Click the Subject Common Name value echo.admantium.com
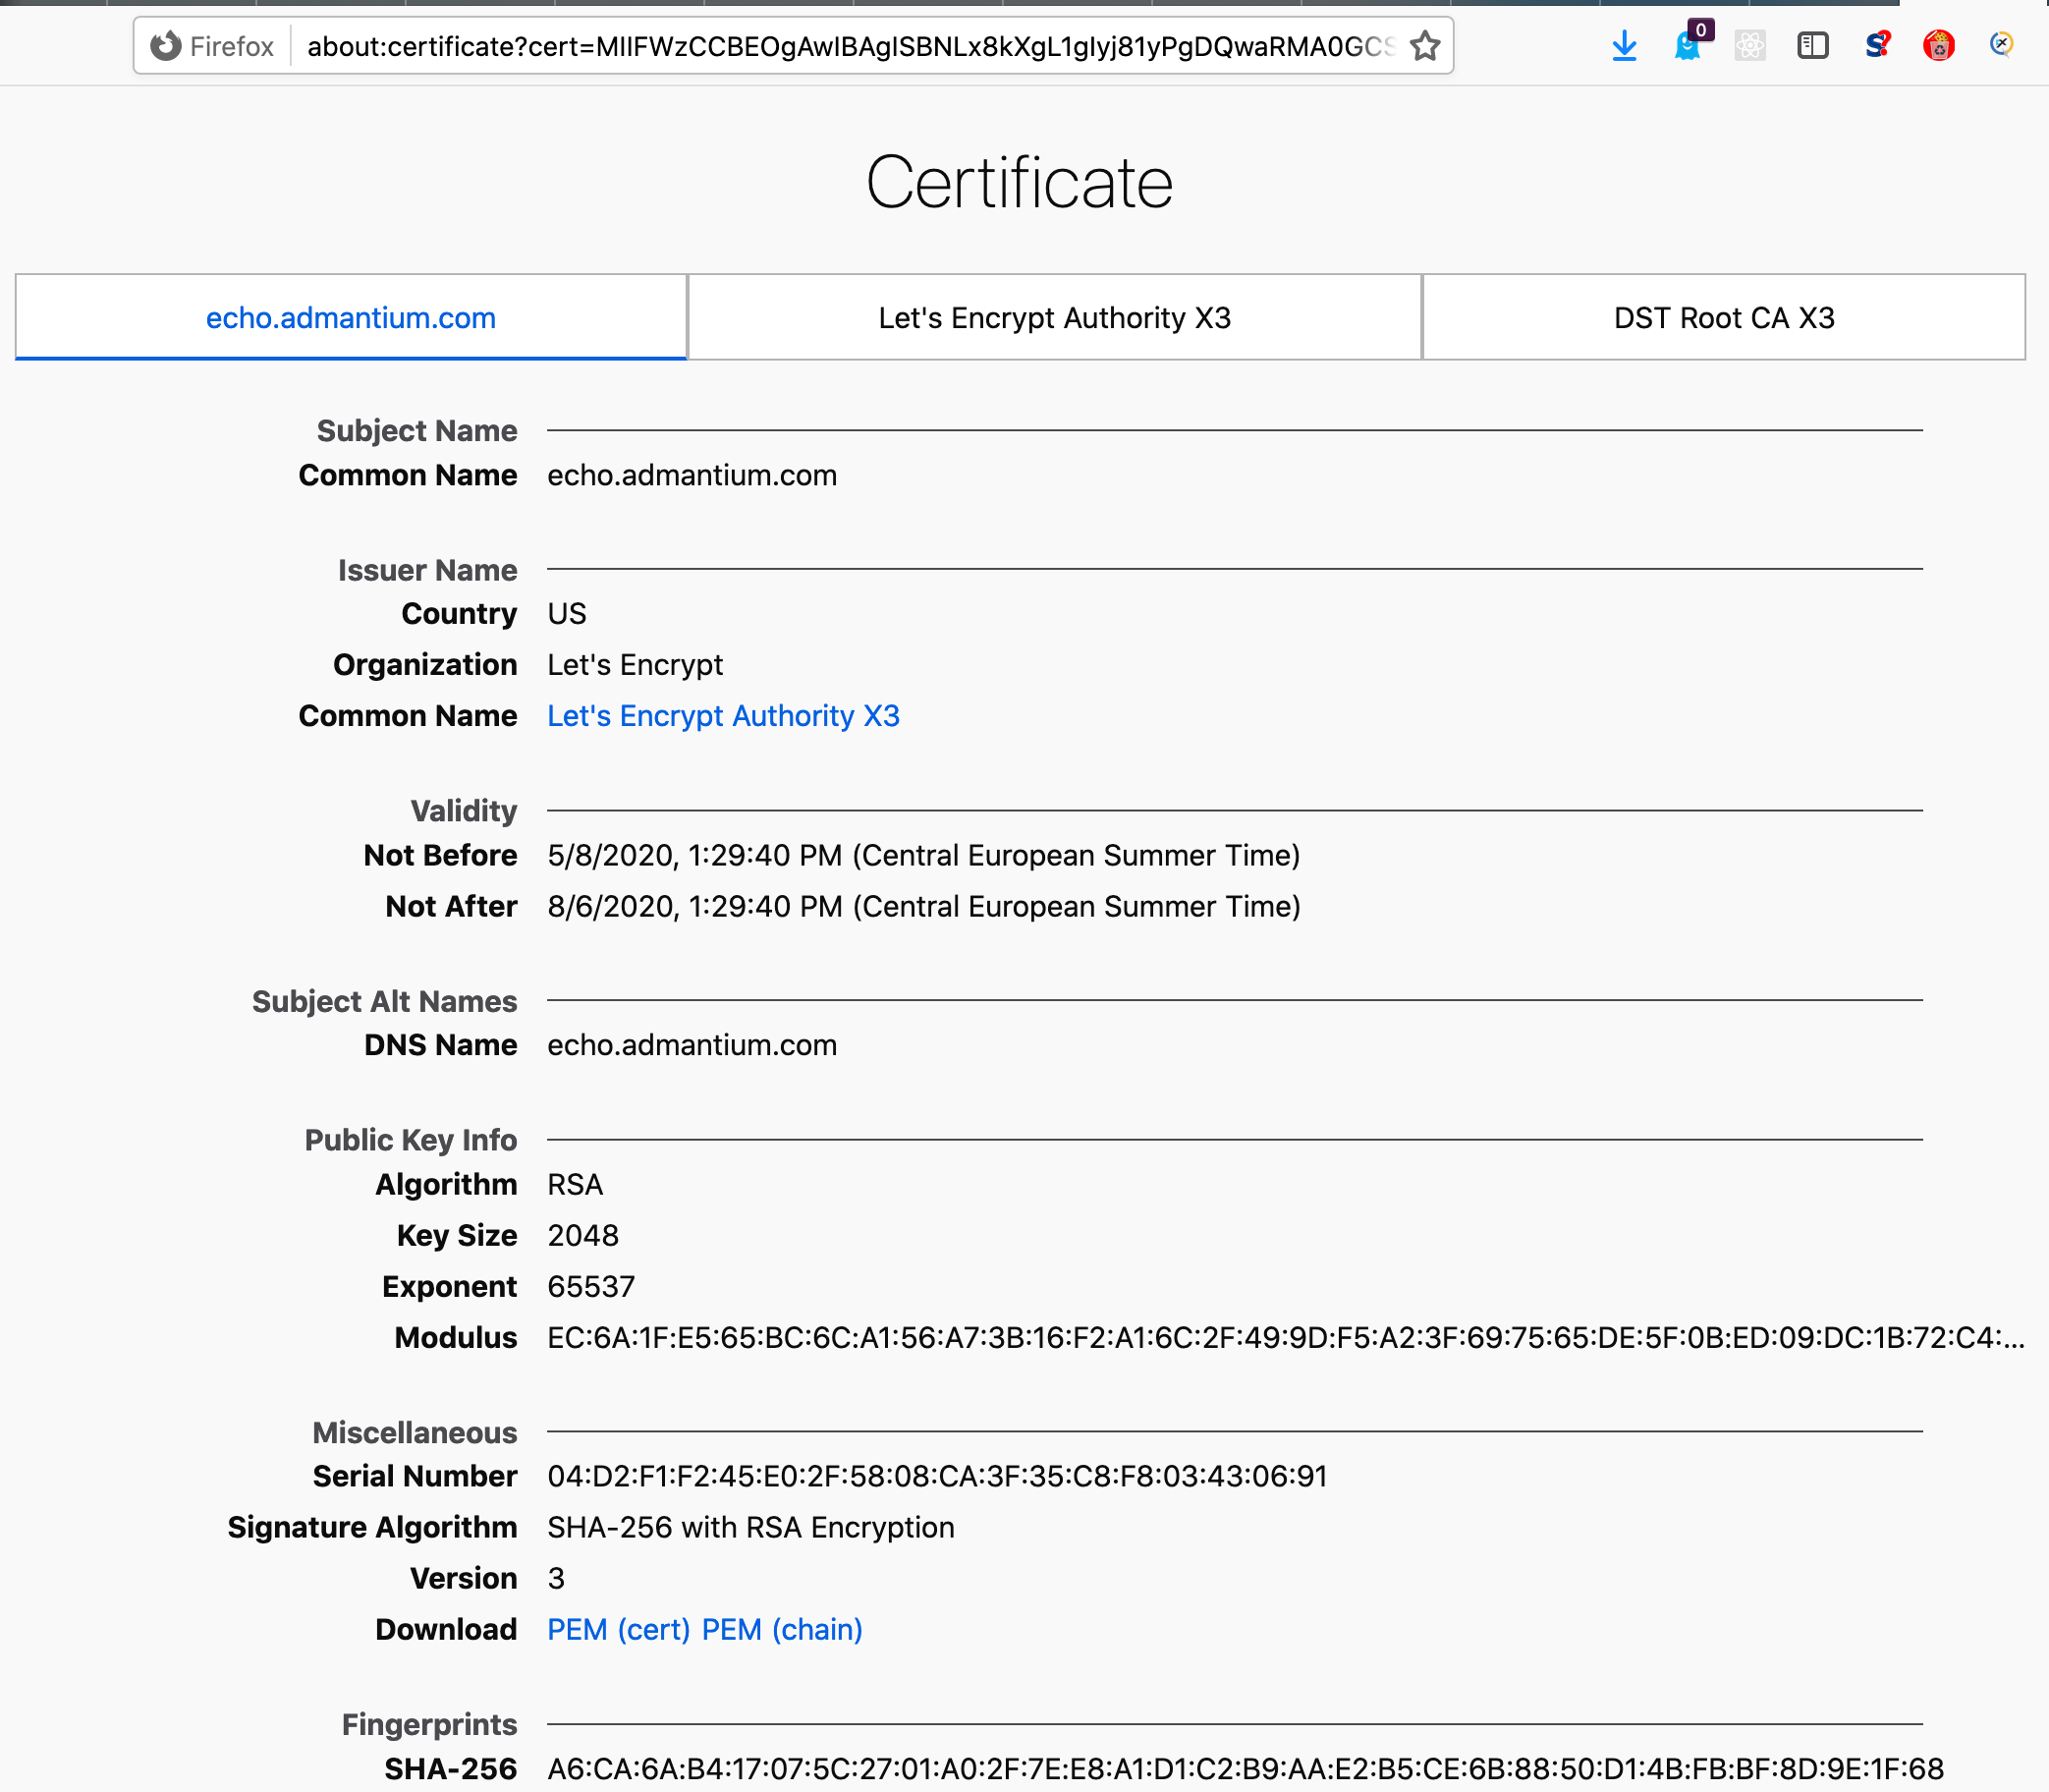 [692, 475]
